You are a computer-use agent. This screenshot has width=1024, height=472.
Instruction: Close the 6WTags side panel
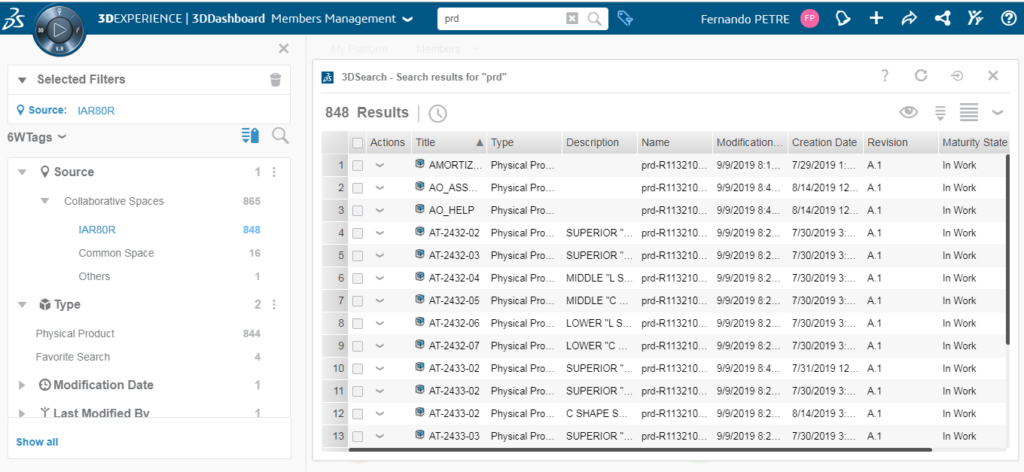(283, 48)
